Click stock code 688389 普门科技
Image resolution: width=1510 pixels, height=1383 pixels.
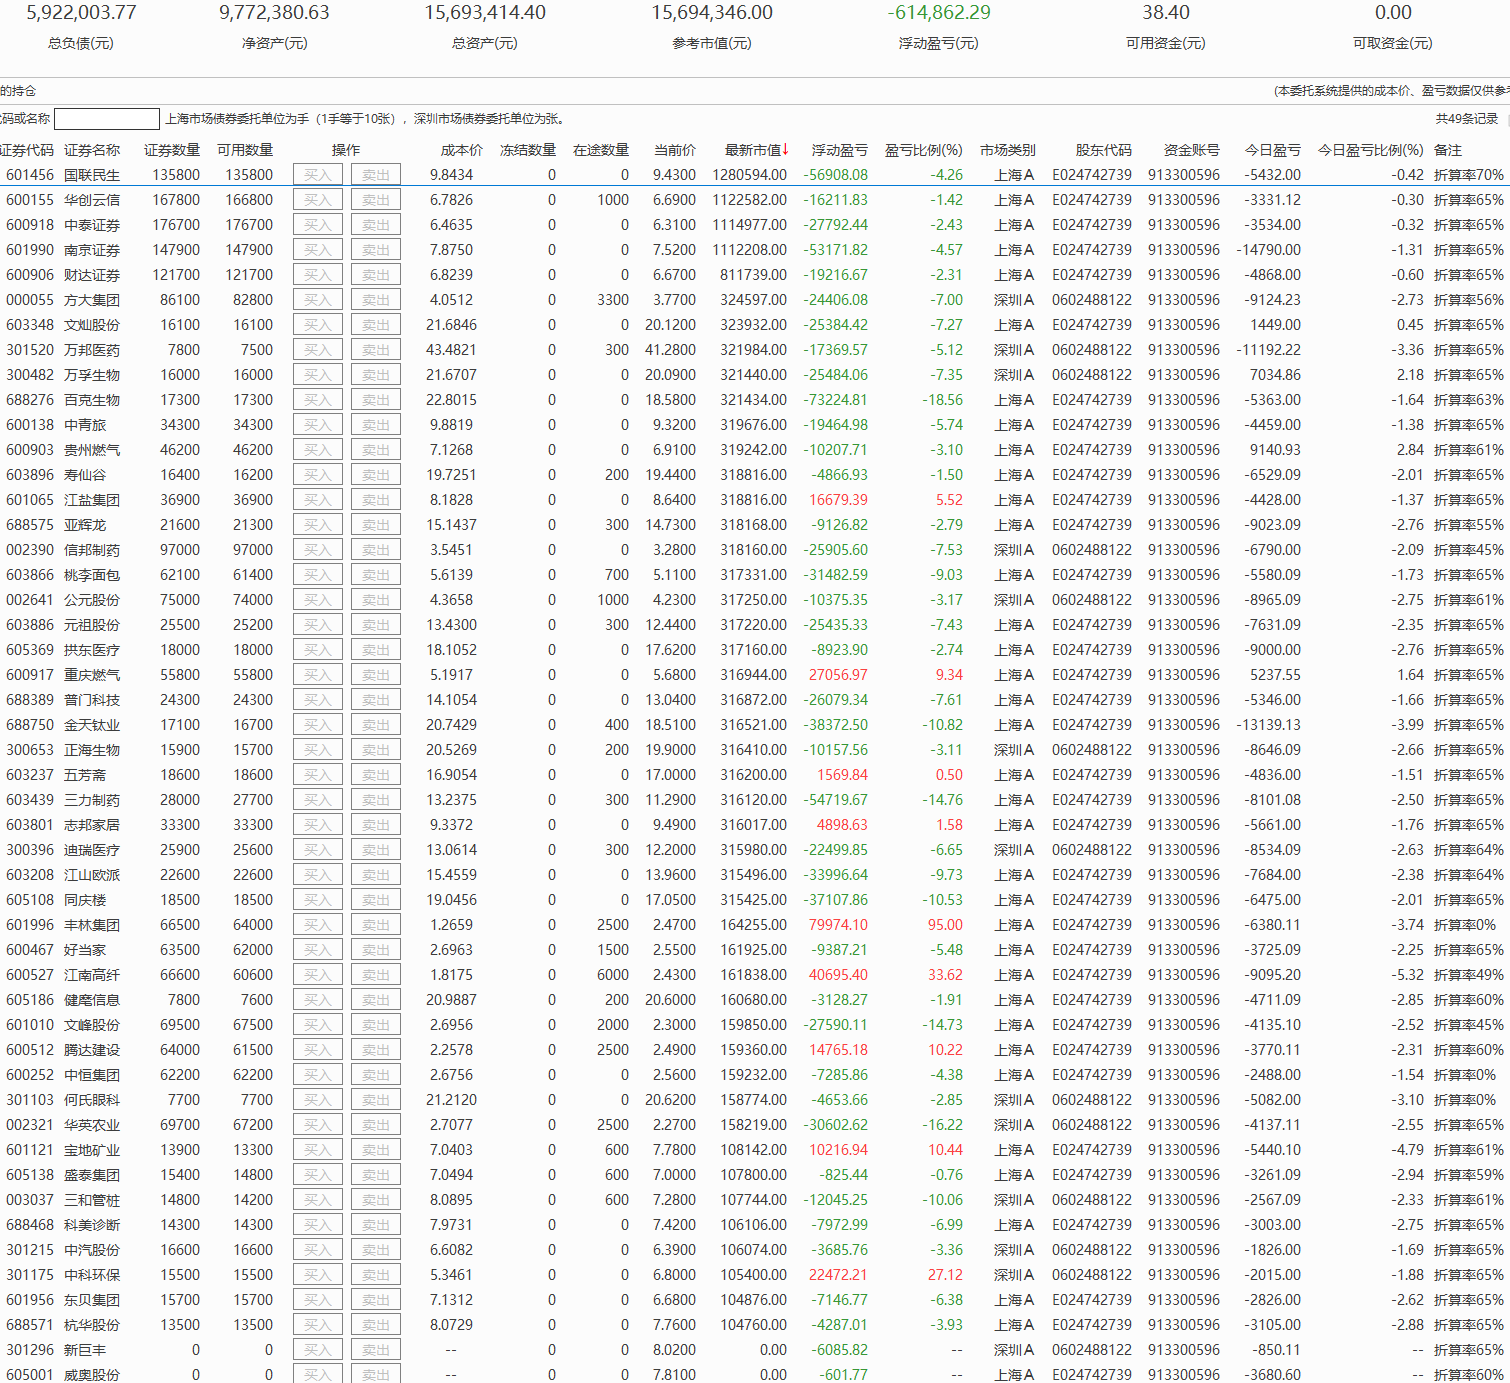coord(30,700)
